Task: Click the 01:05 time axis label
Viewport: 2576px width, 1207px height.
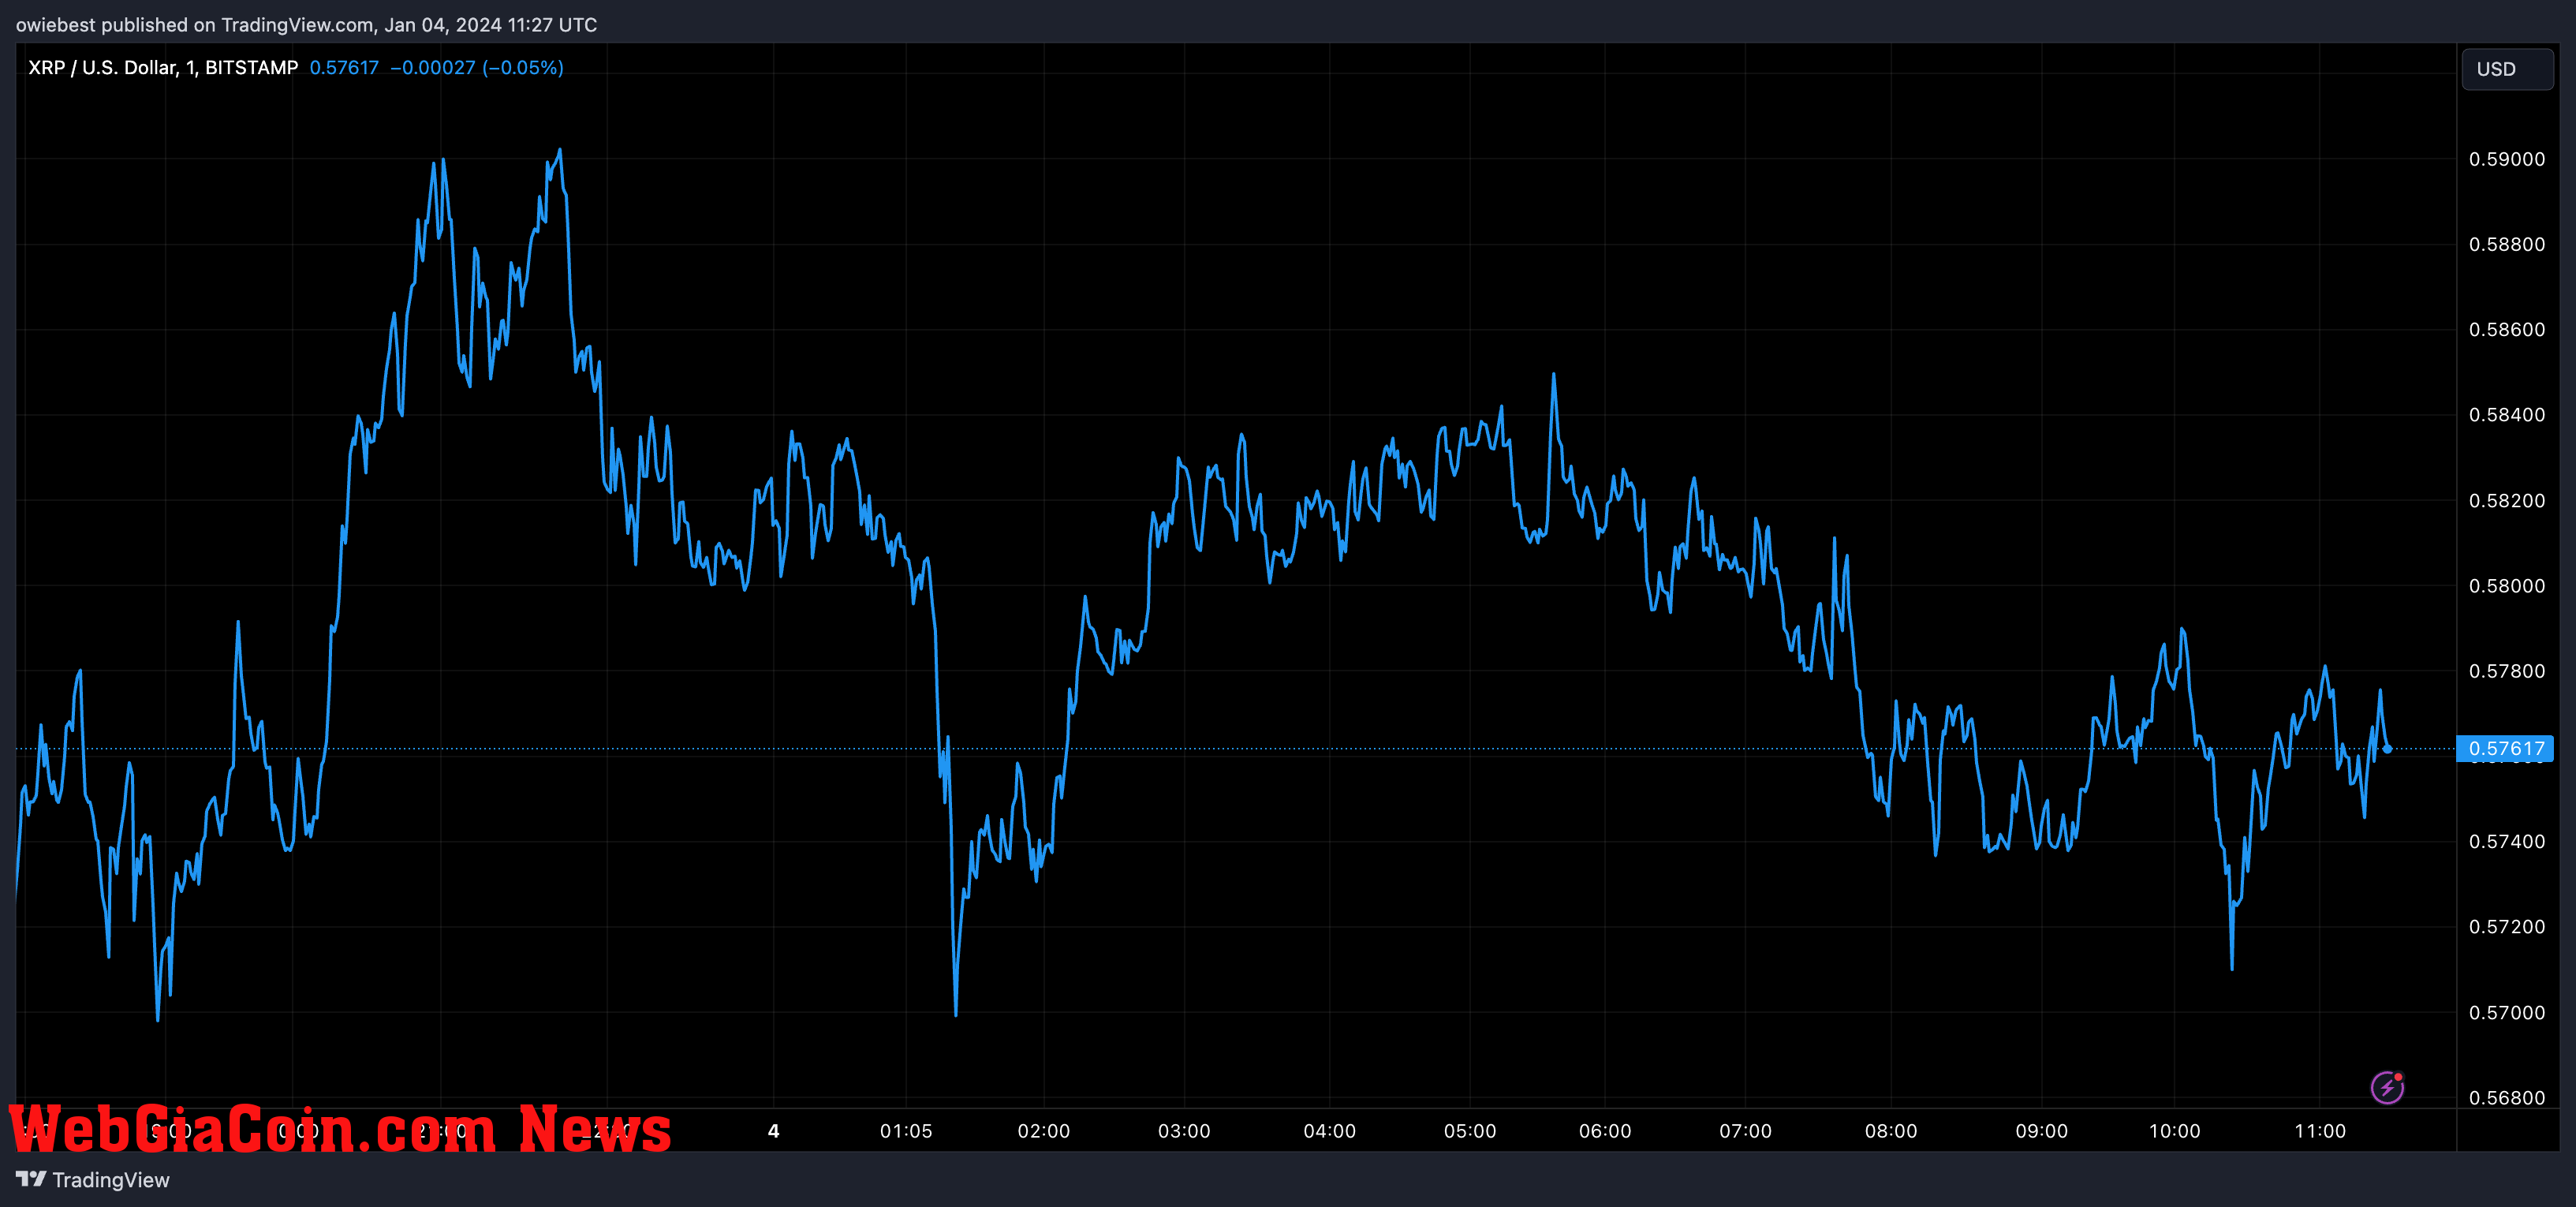Action: click(906, 1131)
